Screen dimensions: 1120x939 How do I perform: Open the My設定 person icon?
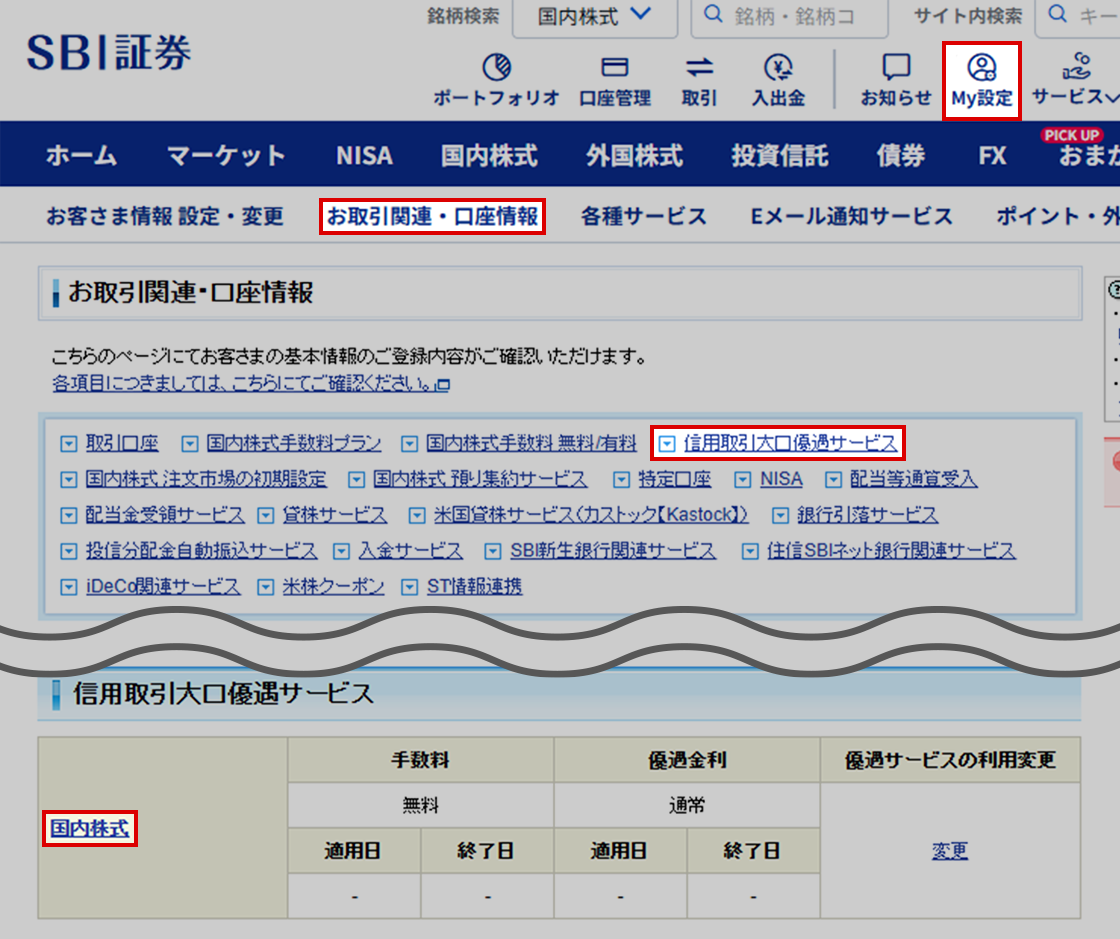981,68
